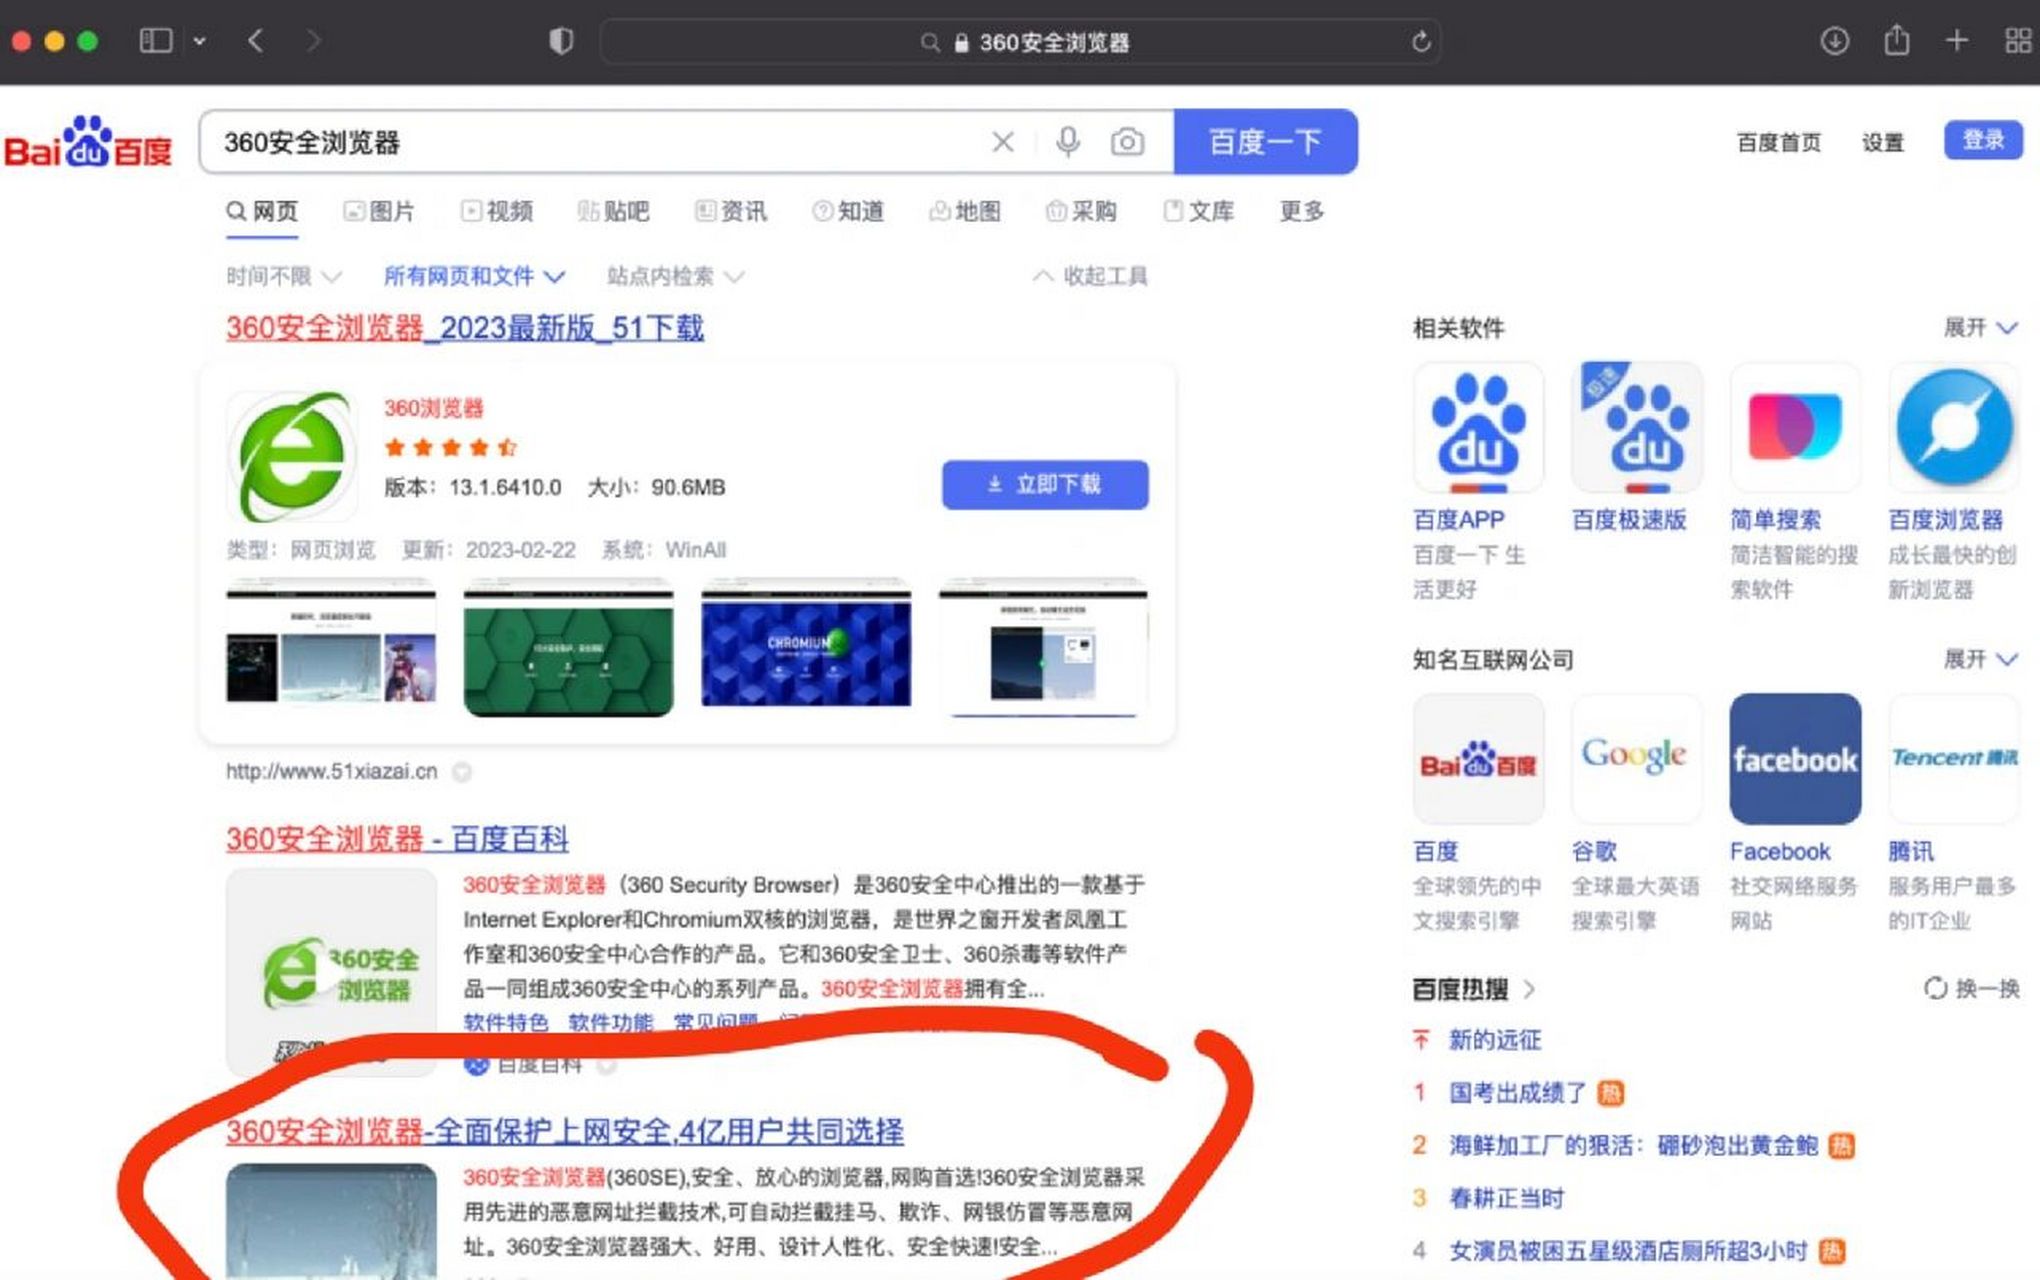Click the Facebook company logo tile
Screen dimensions: 2040x1280
1795,759
